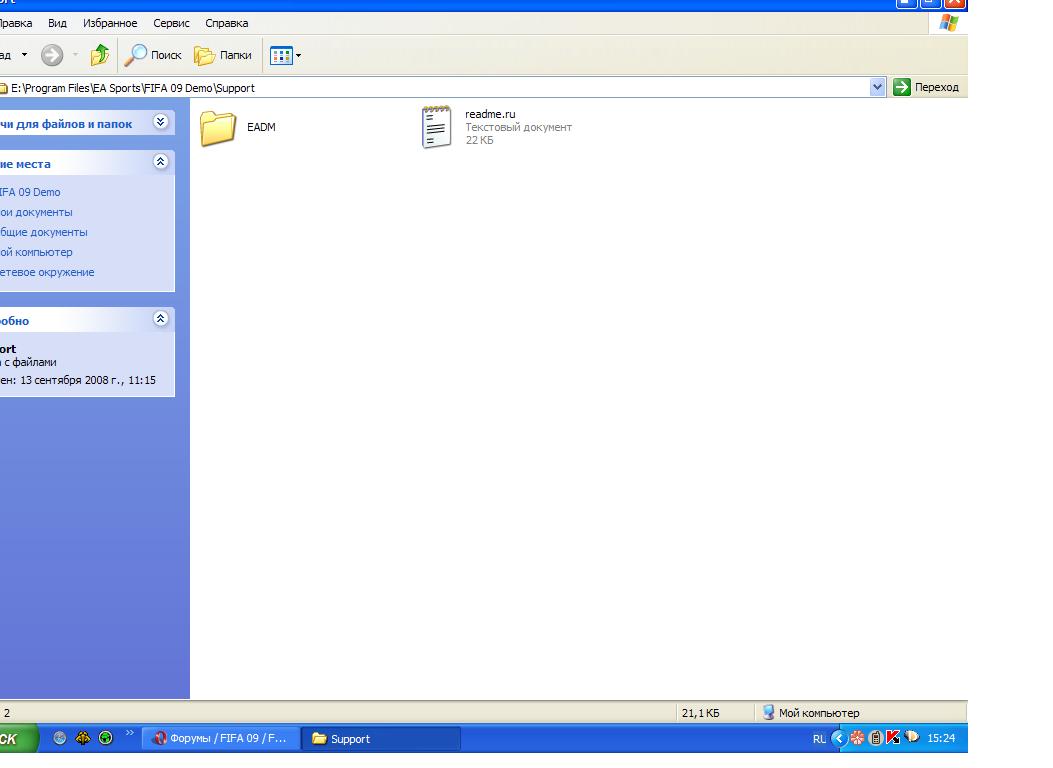Viewport: 1053px width, 768px height.
Task: Click the Переход go button
Action: coord(925,87)
